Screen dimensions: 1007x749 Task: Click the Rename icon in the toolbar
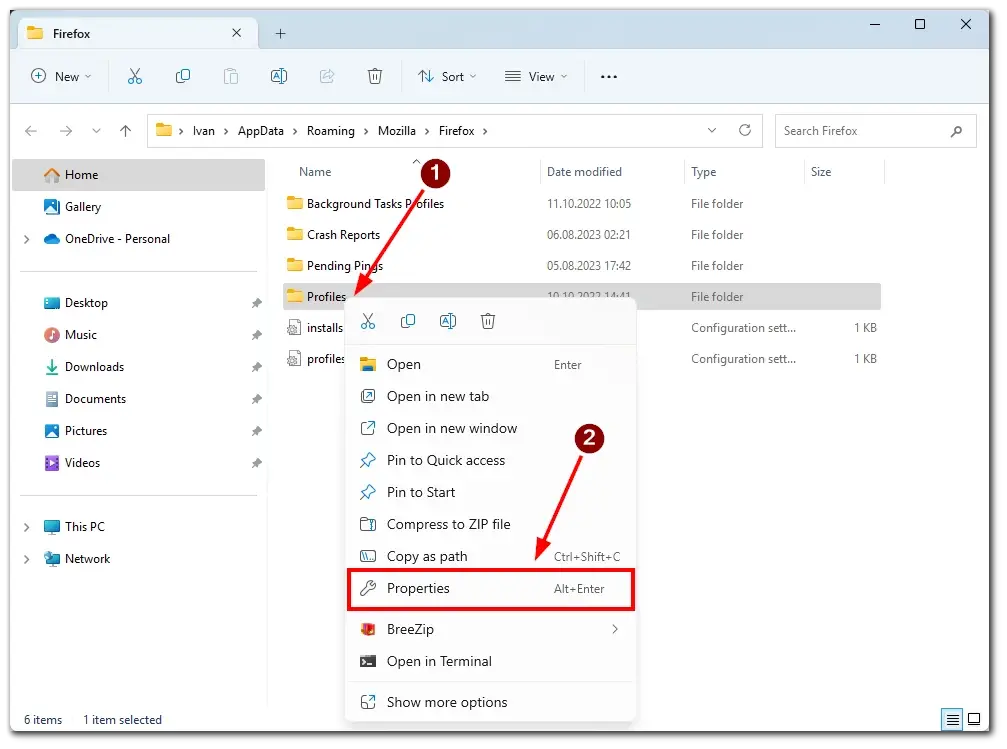(279, 76)
